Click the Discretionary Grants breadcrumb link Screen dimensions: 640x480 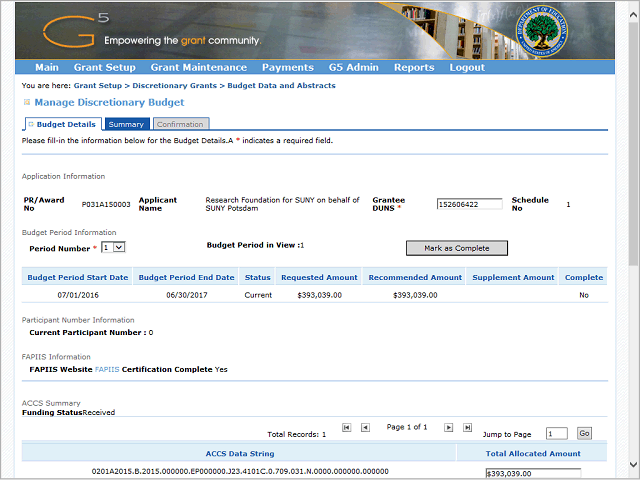coord(175,86)
